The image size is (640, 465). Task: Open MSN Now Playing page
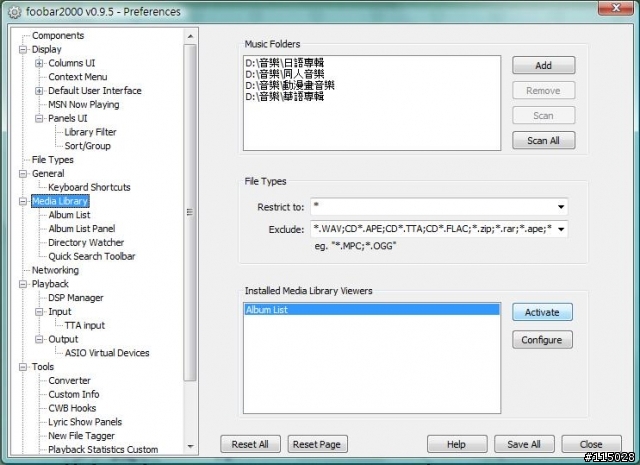84,105
